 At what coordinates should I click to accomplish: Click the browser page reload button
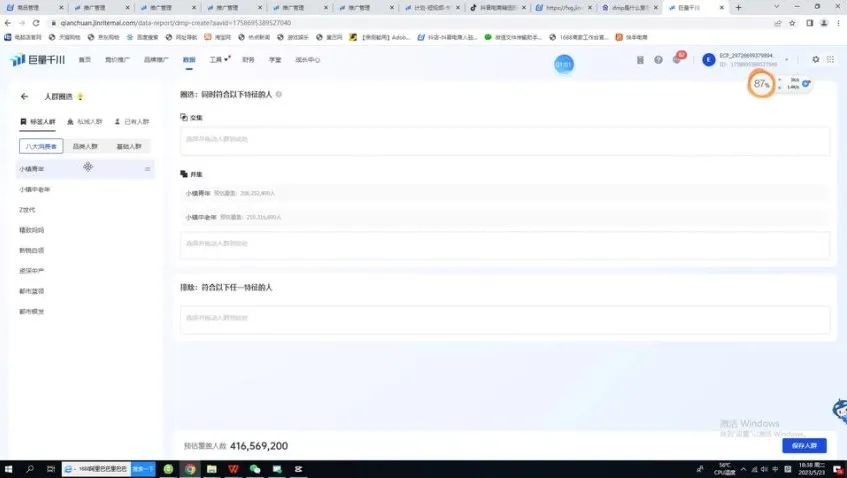[x=35, y=22]
